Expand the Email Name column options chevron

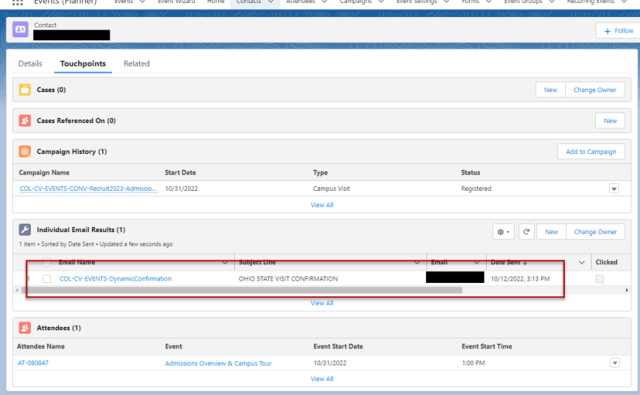[x=224, y=262]
